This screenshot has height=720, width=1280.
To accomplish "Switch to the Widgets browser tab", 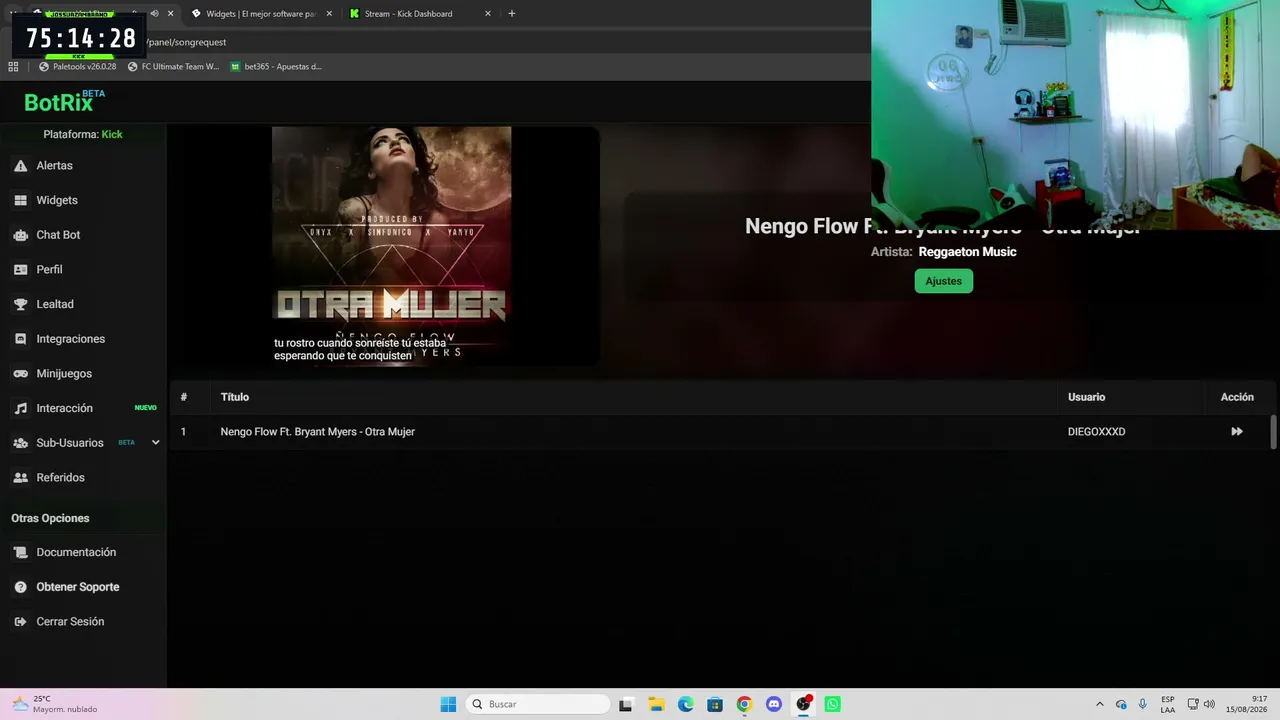I will (x=261, y=14).
